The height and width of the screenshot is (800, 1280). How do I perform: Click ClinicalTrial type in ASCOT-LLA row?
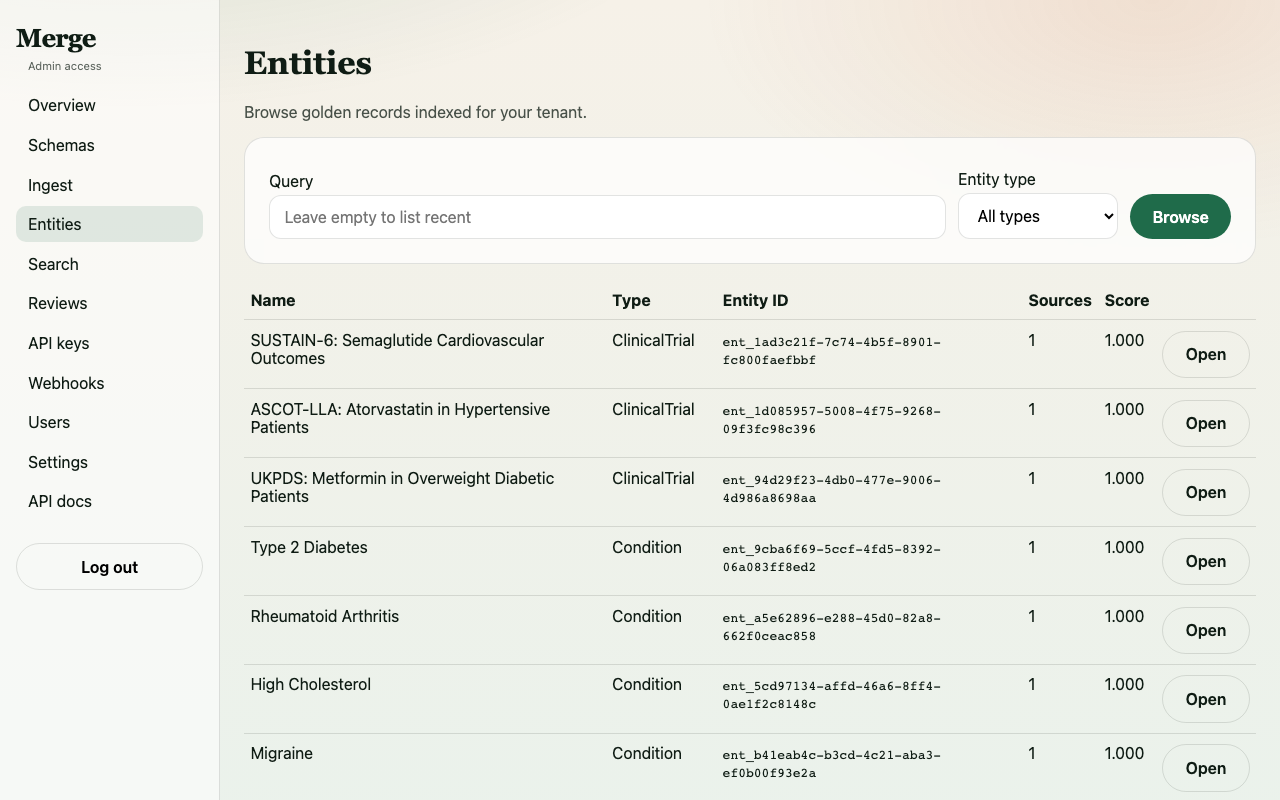[x=653, y=409]
